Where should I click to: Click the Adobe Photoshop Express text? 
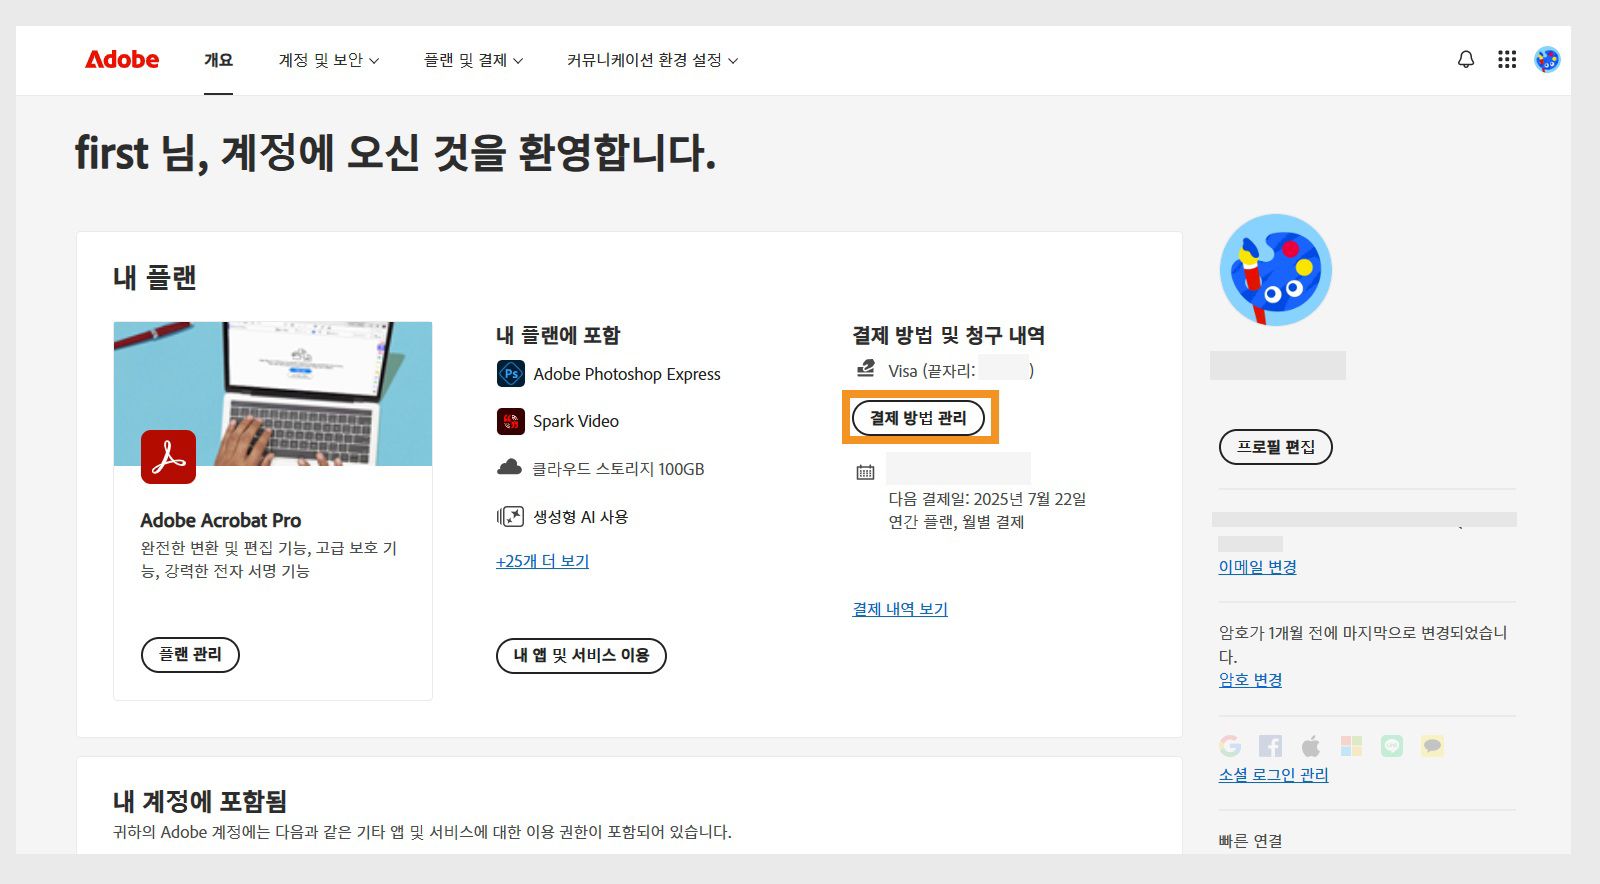627,374
